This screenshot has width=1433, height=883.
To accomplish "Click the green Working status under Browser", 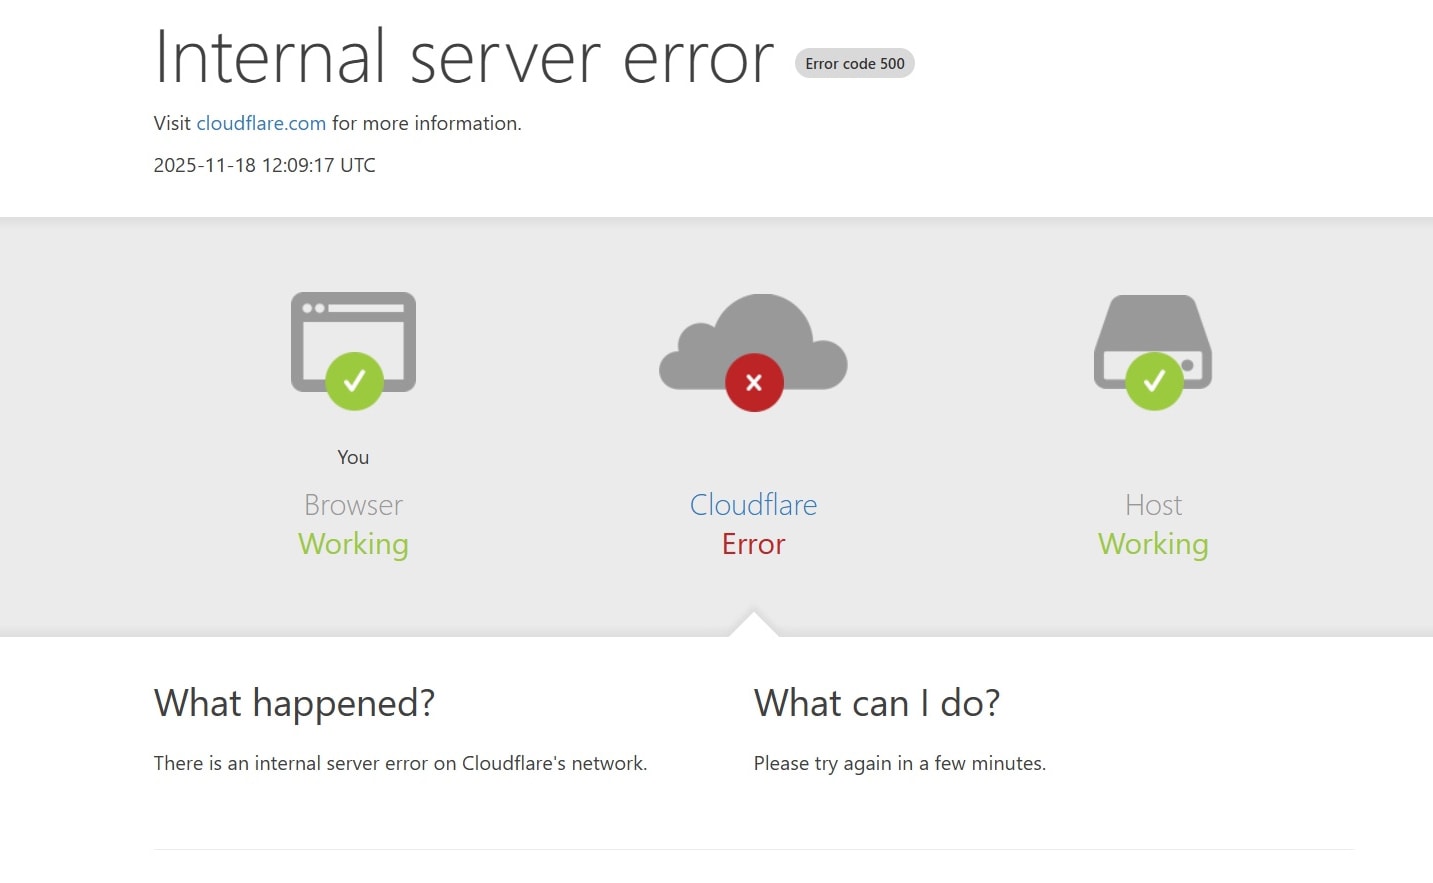I will [353, 544].
